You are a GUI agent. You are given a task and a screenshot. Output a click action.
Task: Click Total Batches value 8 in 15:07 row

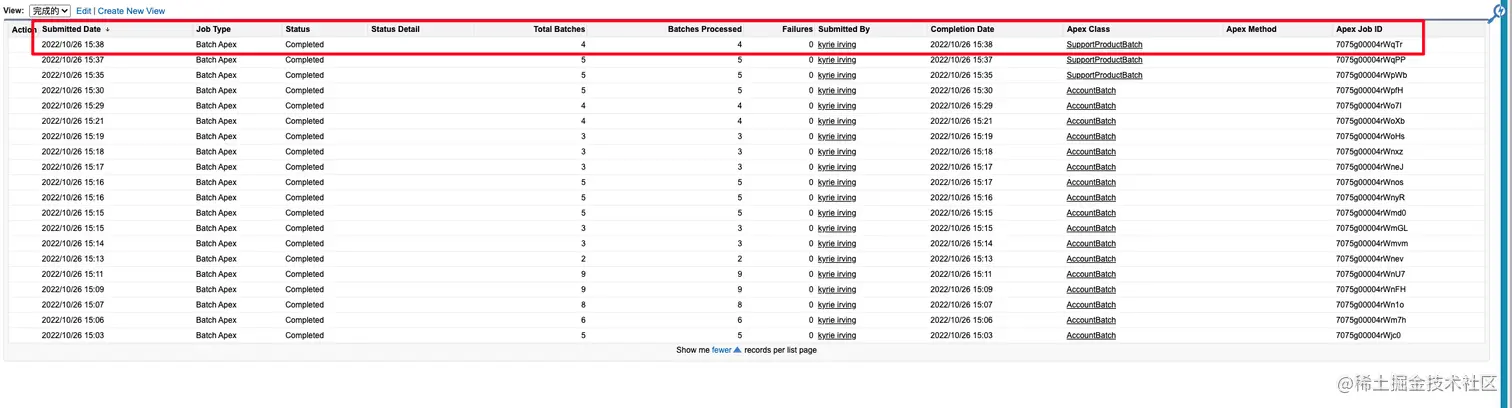(x=583, y=305)
